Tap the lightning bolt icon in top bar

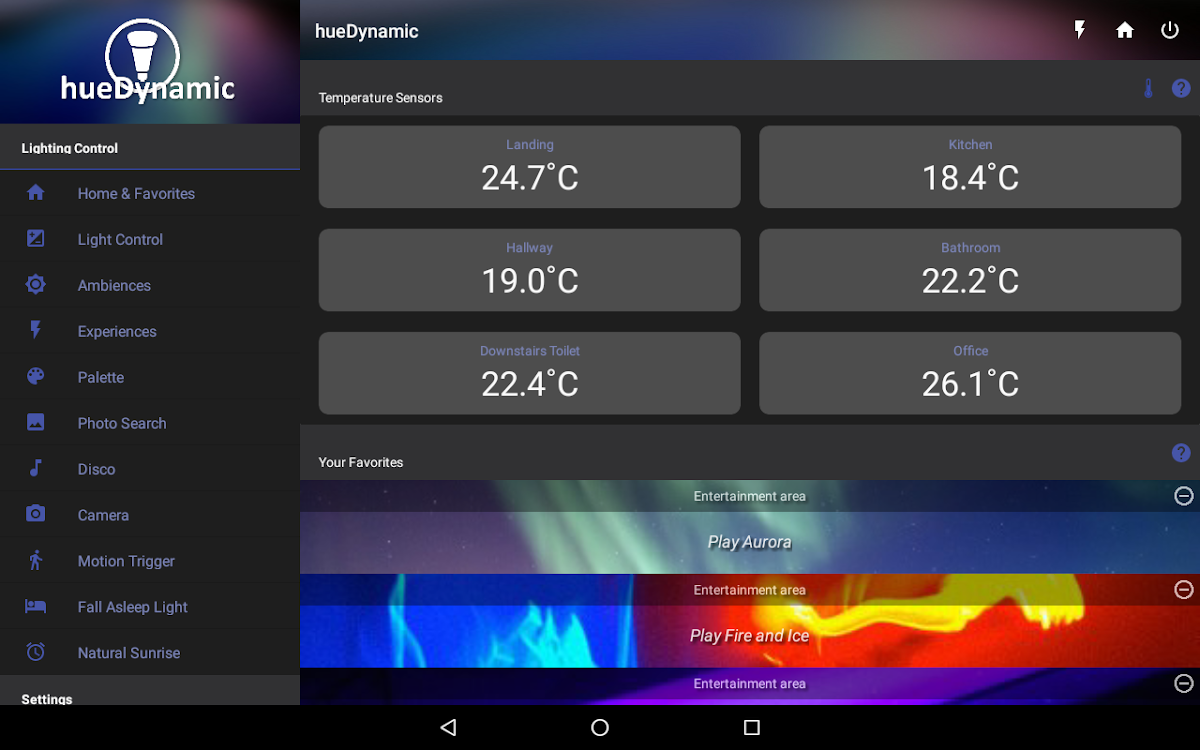coord(1080,30)
